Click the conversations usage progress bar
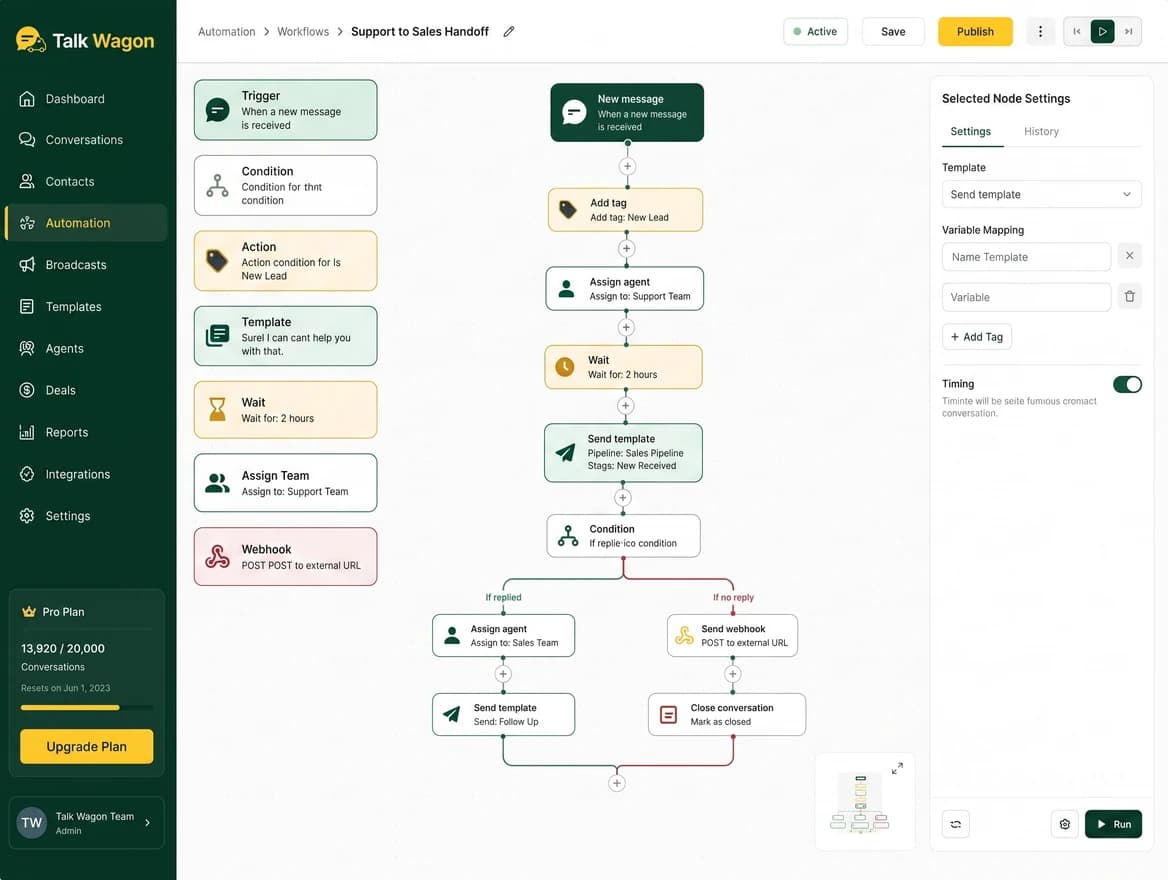The height and width of the screenshot is (880, 1168). coord(86,707)
